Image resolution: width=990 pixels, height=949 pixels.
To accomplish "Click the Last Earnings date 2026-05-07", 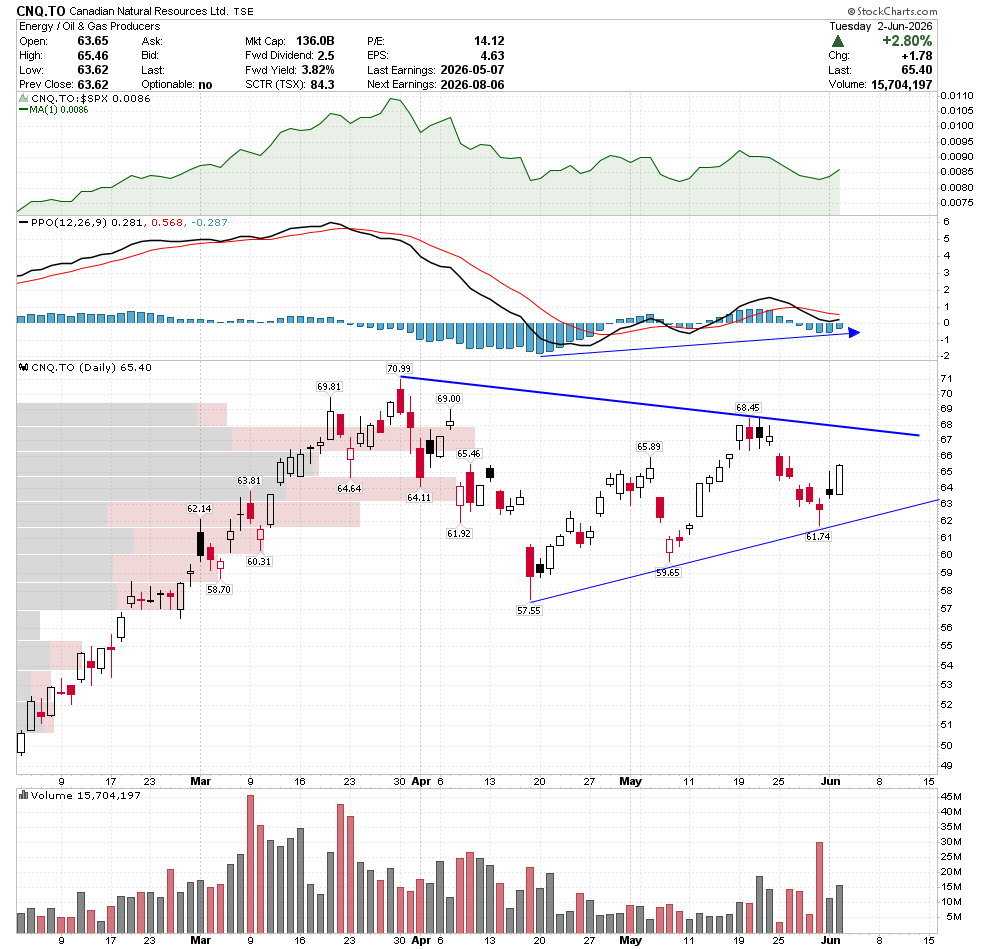I will 472,70.
